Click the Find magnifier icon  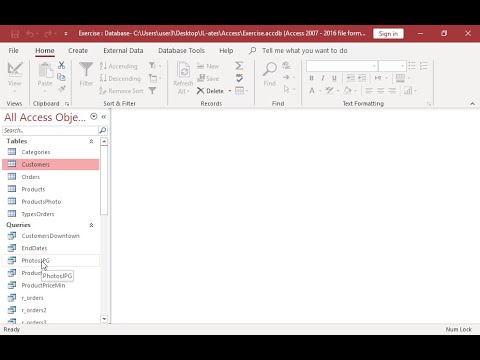(x=269, y=69)
